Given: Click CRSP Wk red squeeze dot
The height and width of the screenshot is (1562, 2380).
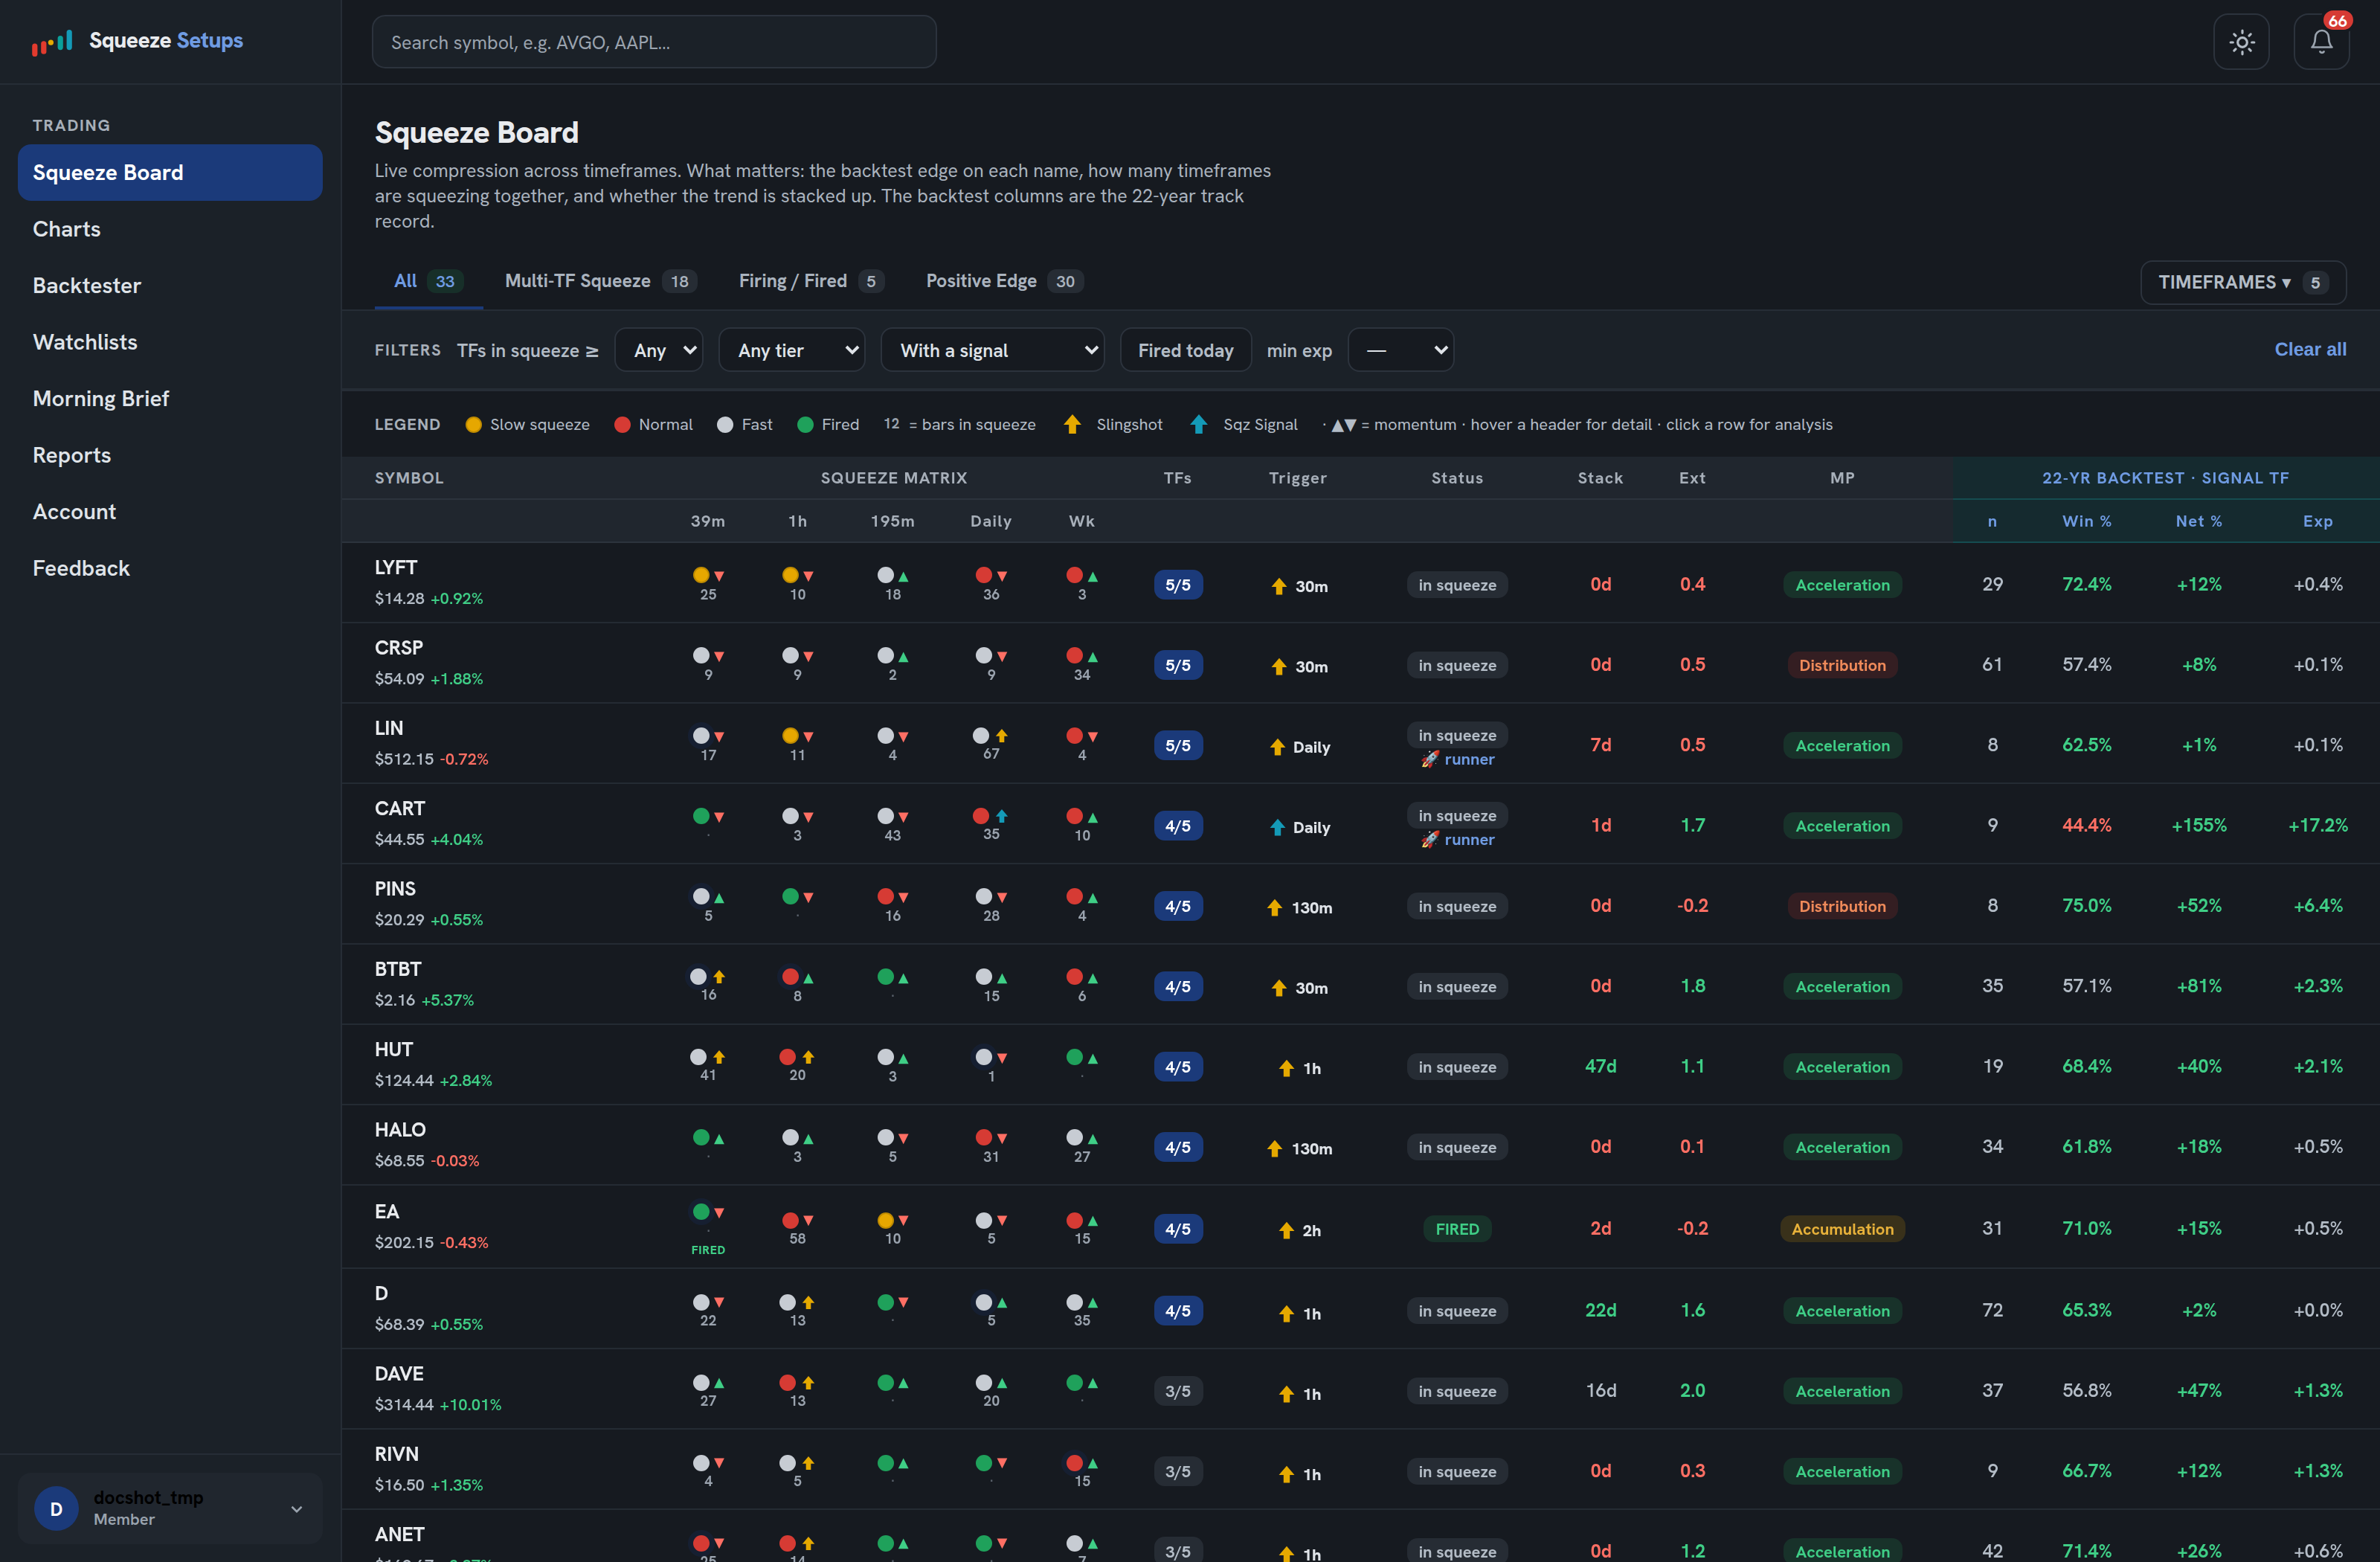Looking at the screenshot, I should (x=1074, y=655).
